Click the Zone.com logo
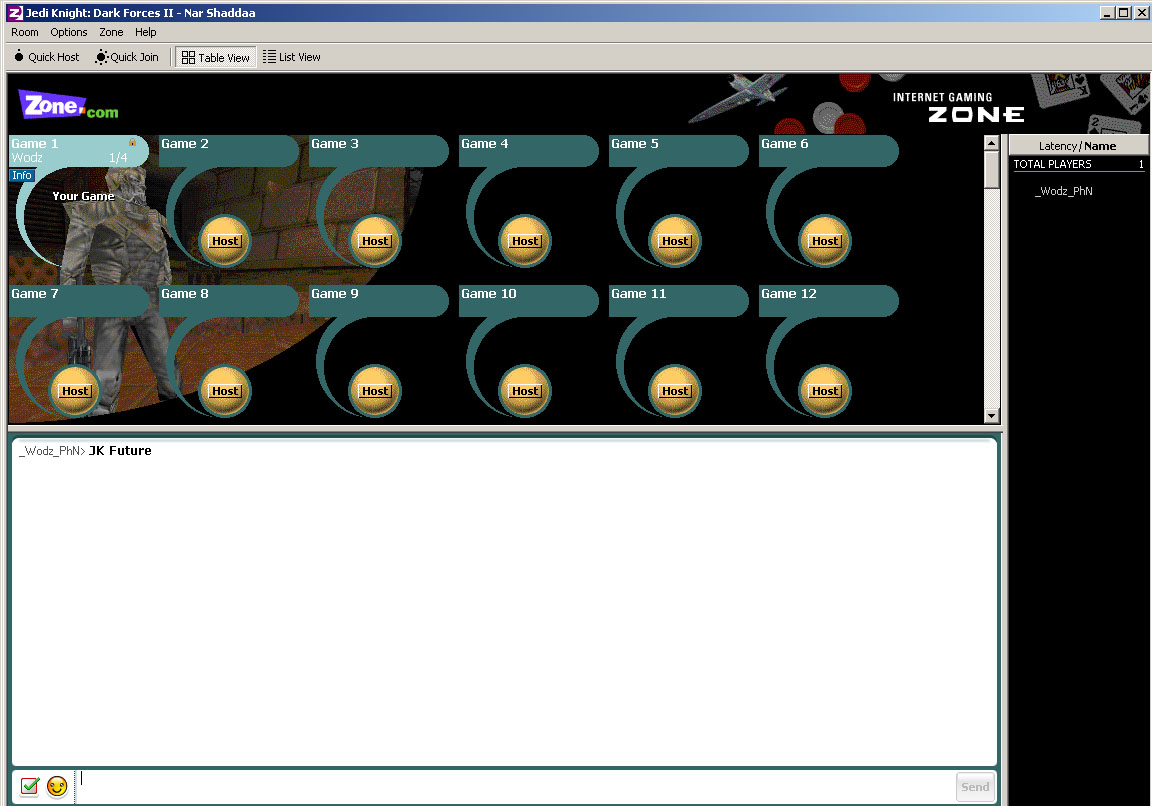The width and height of the screenshot is (1152, 806). click(68, 105)
